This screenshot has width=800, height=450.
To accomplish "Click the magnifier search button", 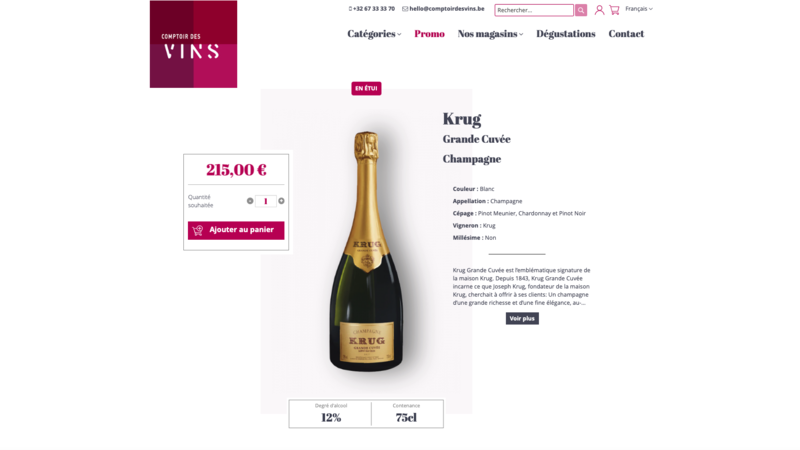I will click(581, 10).
